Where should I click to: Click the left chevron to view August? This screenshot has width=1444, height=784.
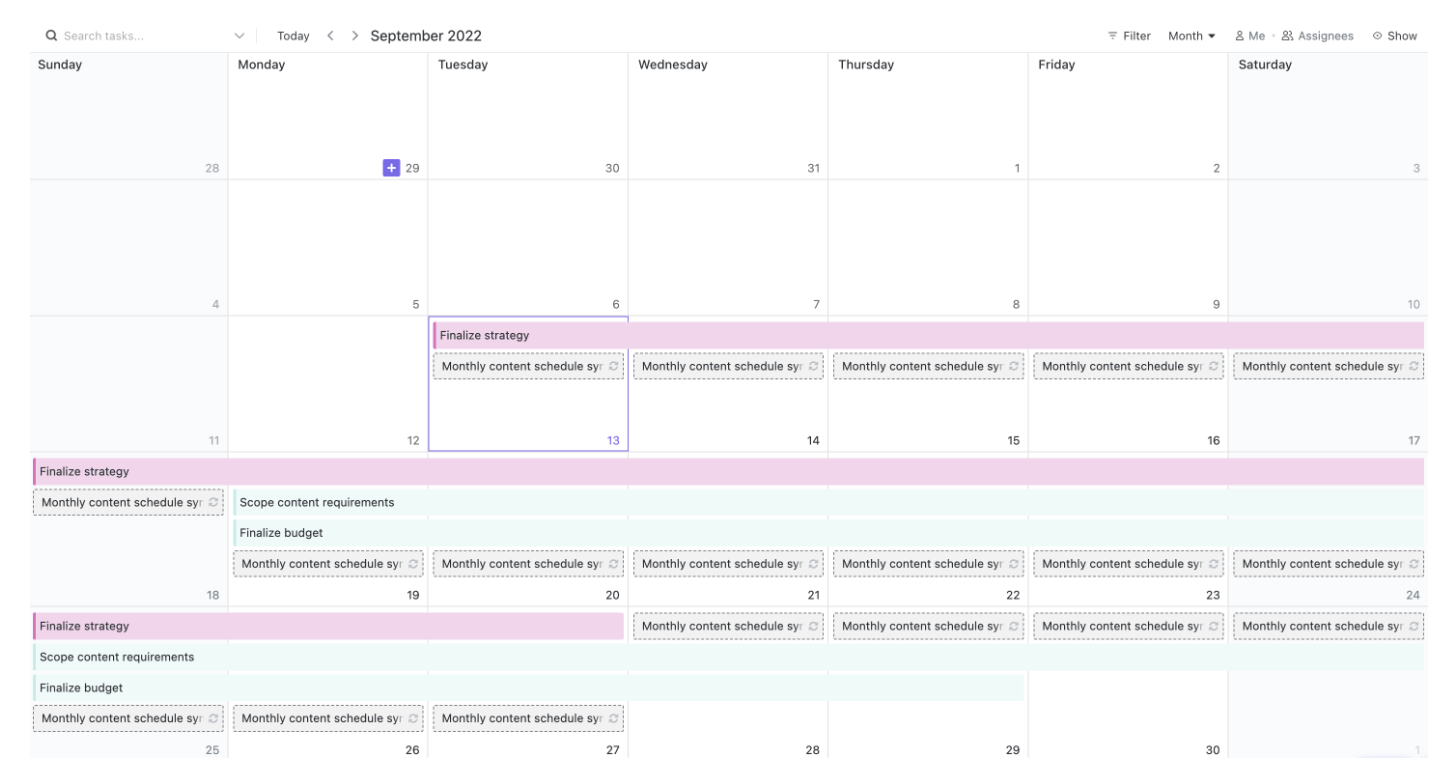(330, 35)
